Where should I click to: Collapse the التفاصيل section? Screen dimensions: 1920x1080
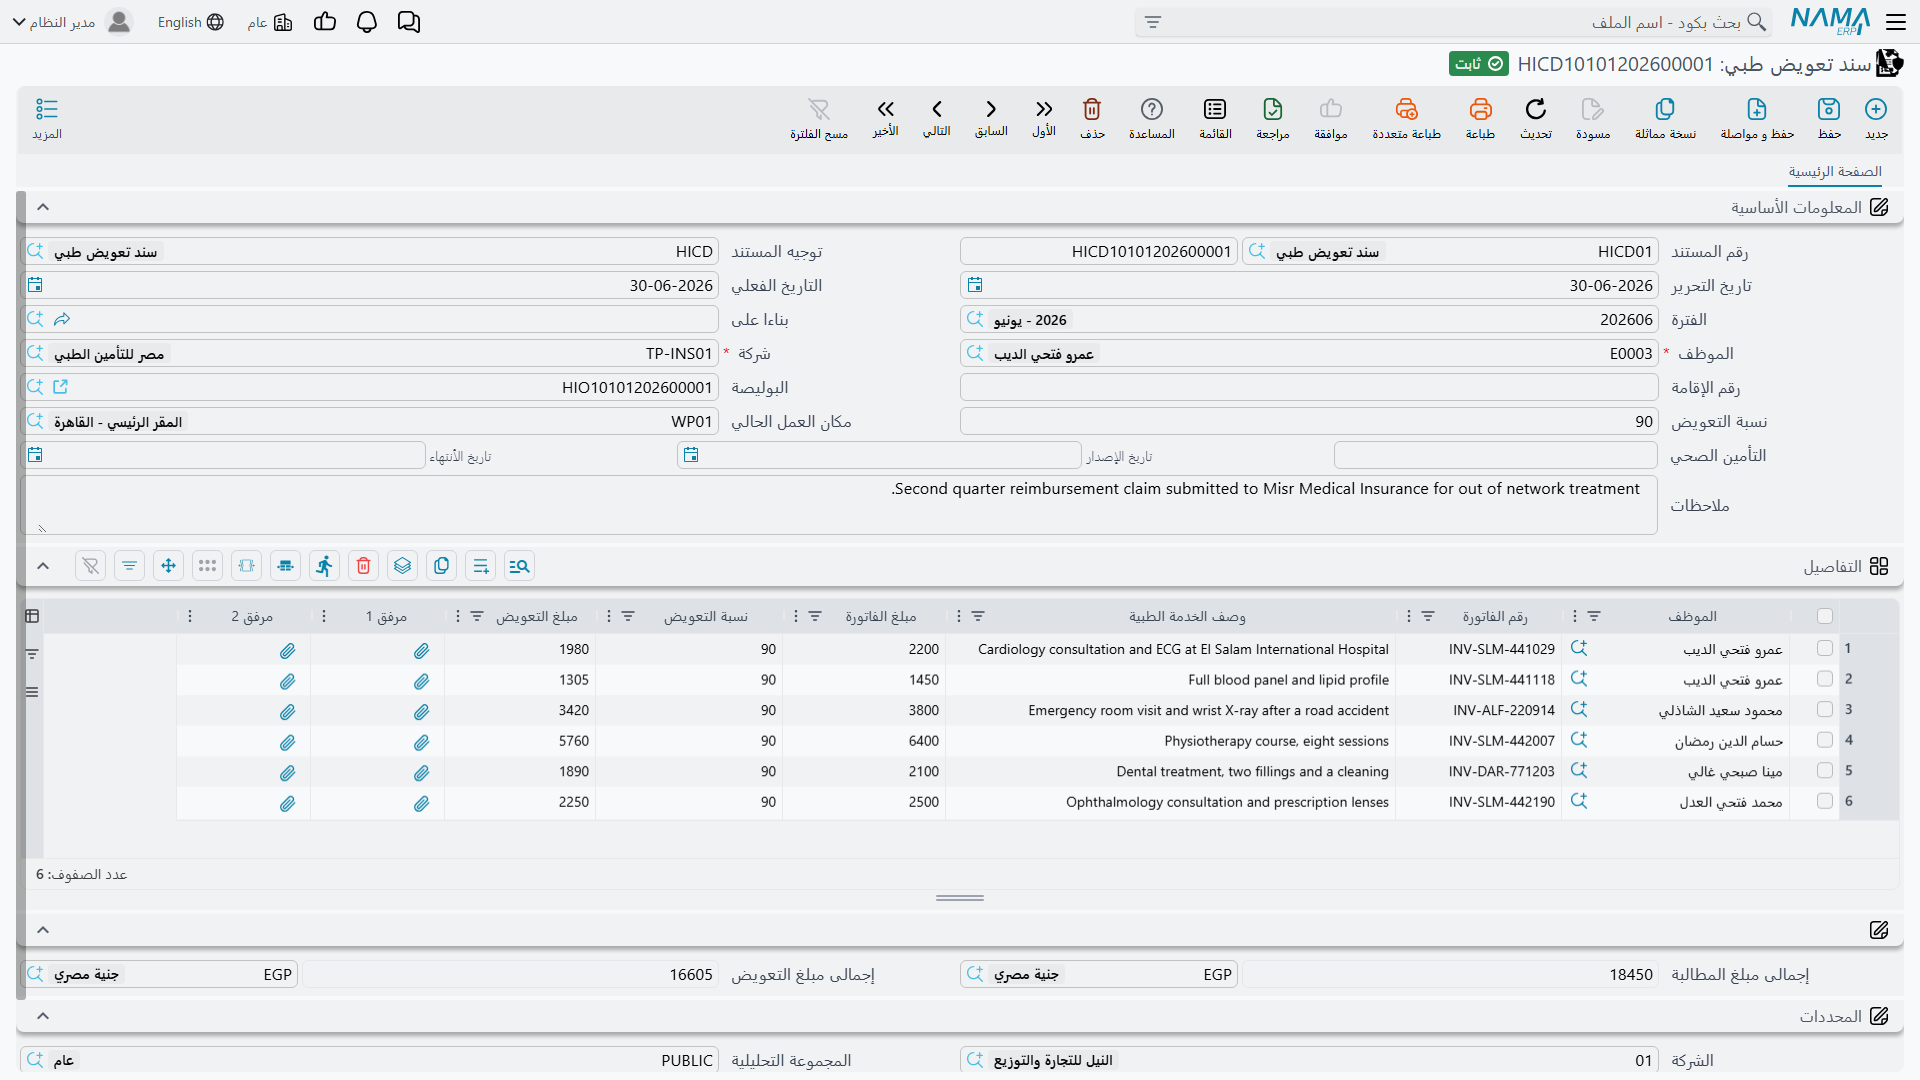(x=43, y=566)
